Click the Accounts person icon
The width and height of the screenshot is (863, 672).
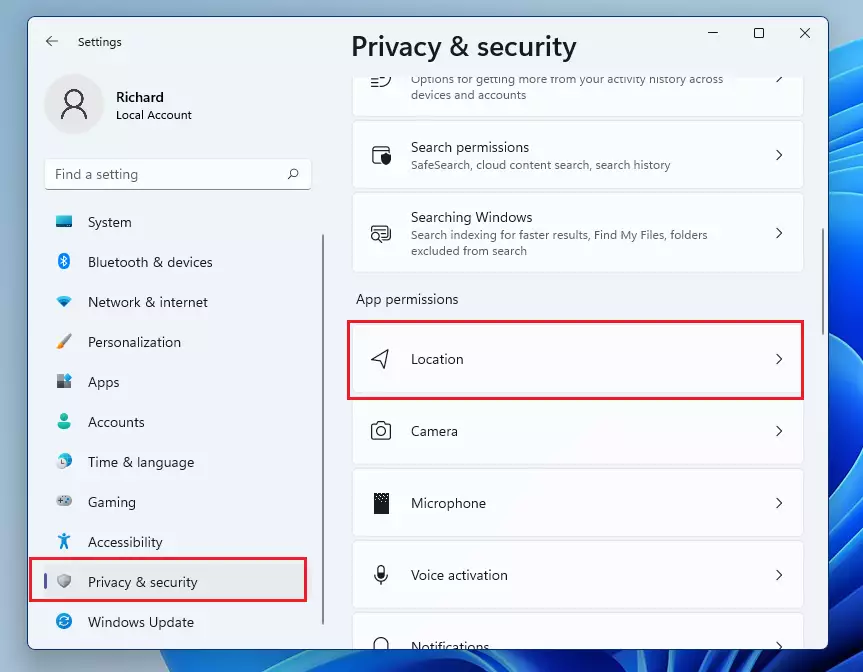64,422
